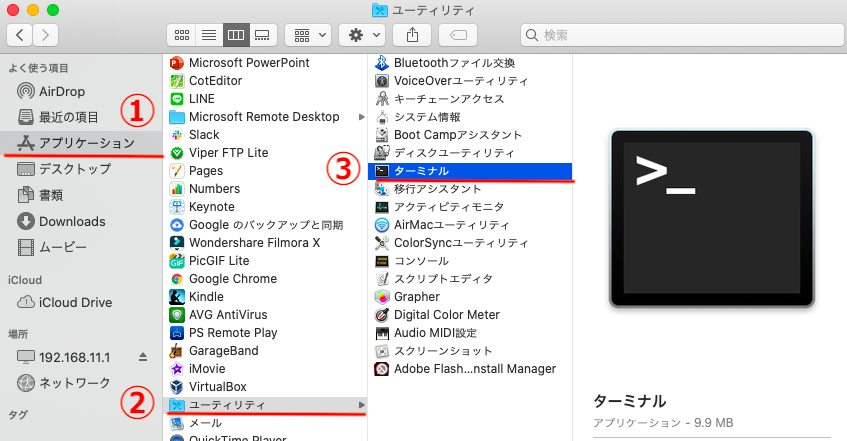Select Pages app icon
Screen dimensions: 847x441
point(177,171)
